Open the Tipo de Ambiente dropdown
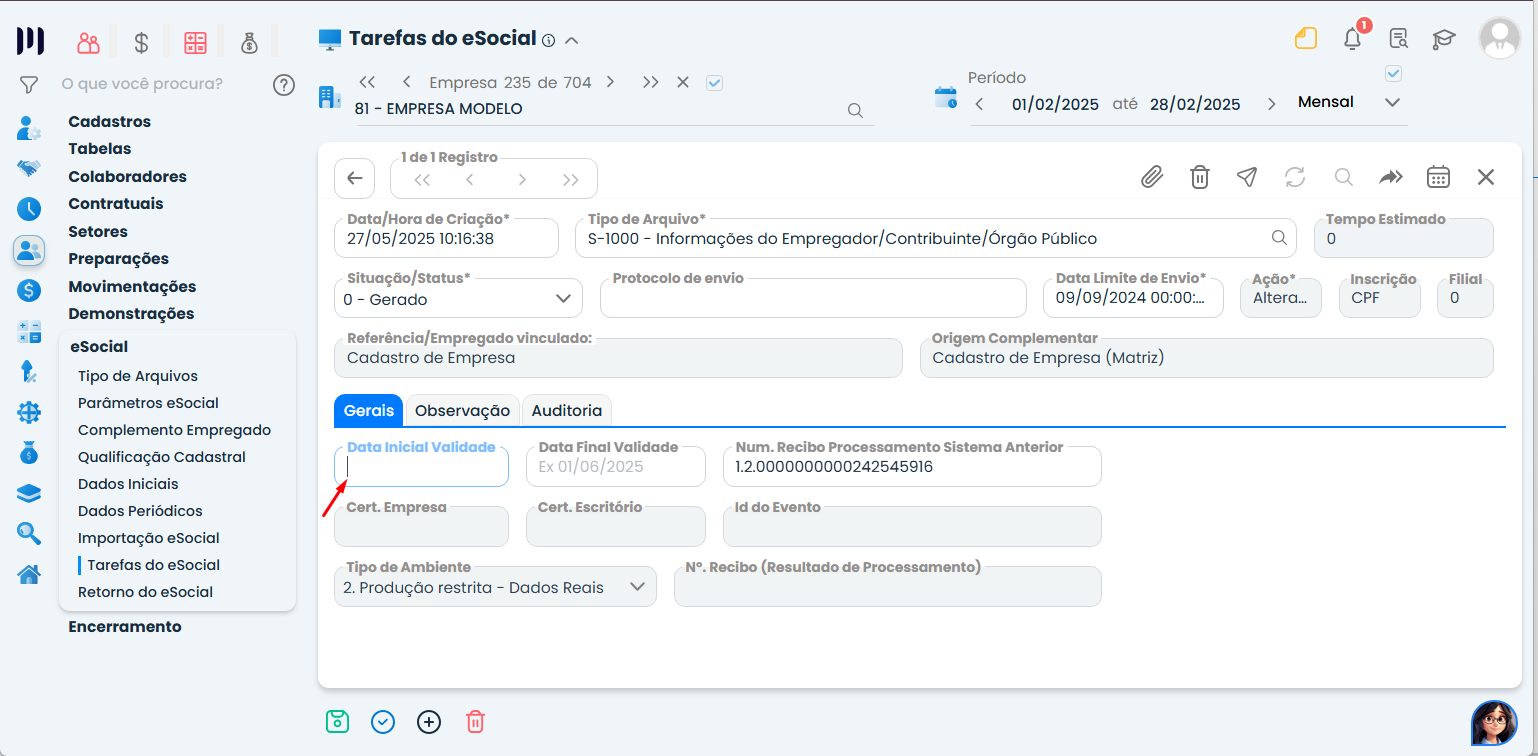The image size is (1538, 756). click(x=637, y=587)
